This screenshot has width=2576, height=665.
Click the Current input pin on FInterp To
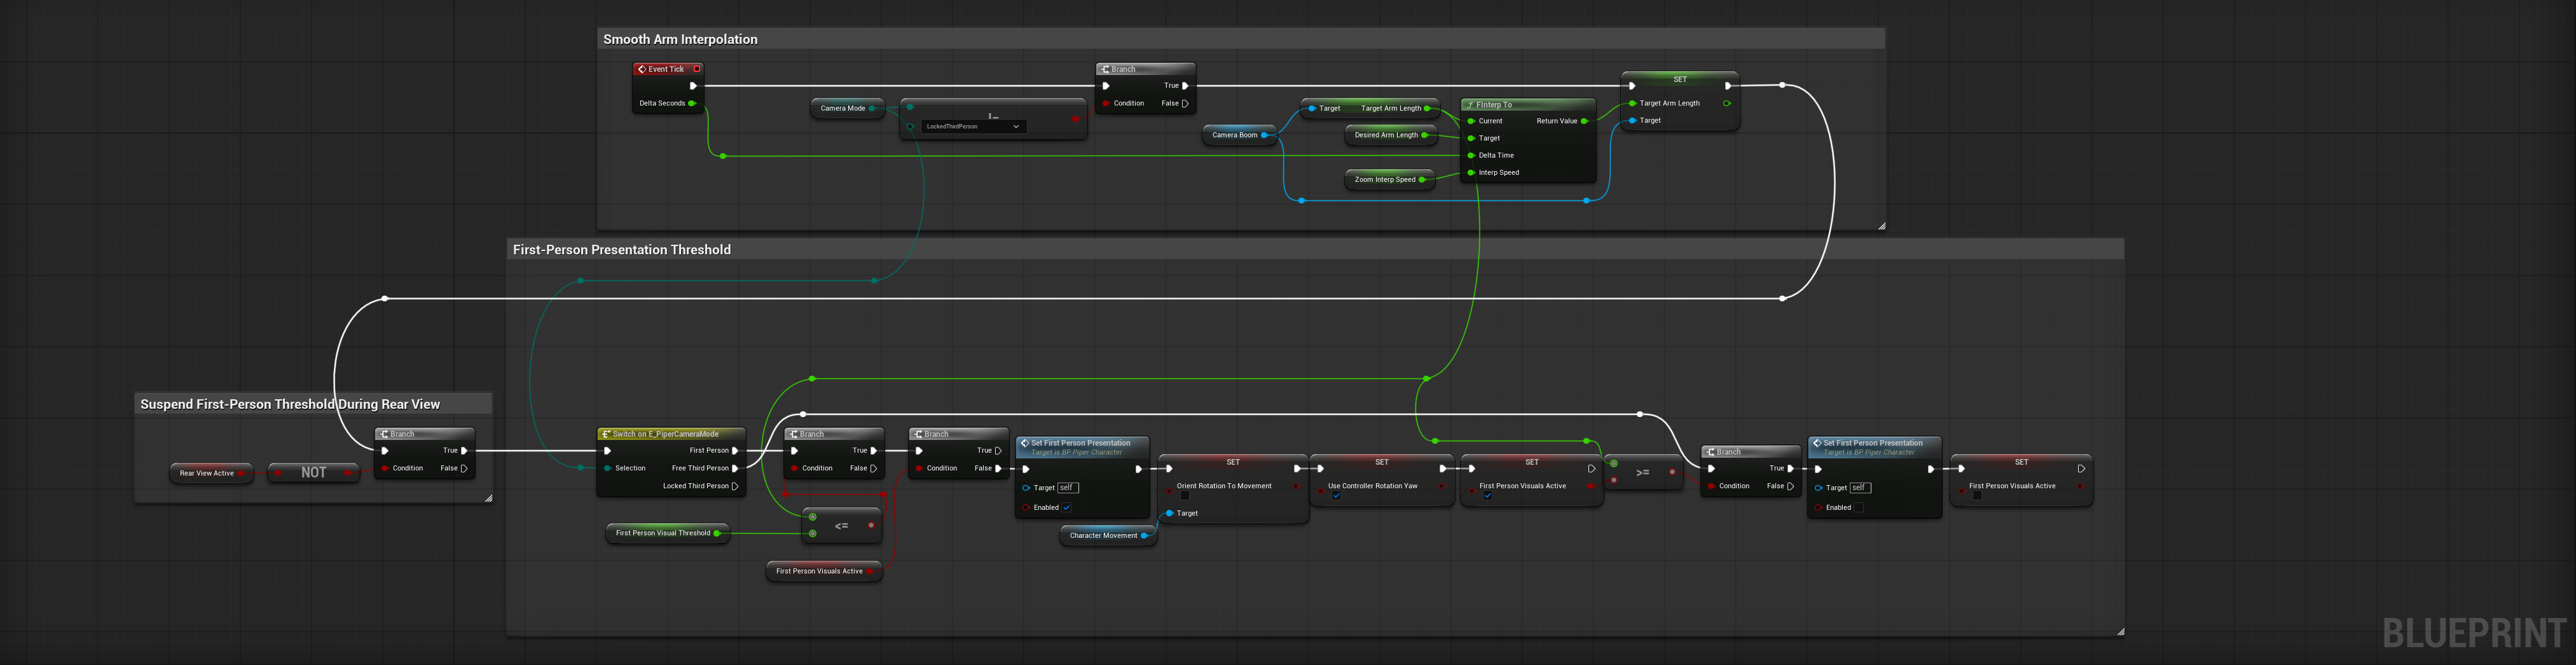1471,121
